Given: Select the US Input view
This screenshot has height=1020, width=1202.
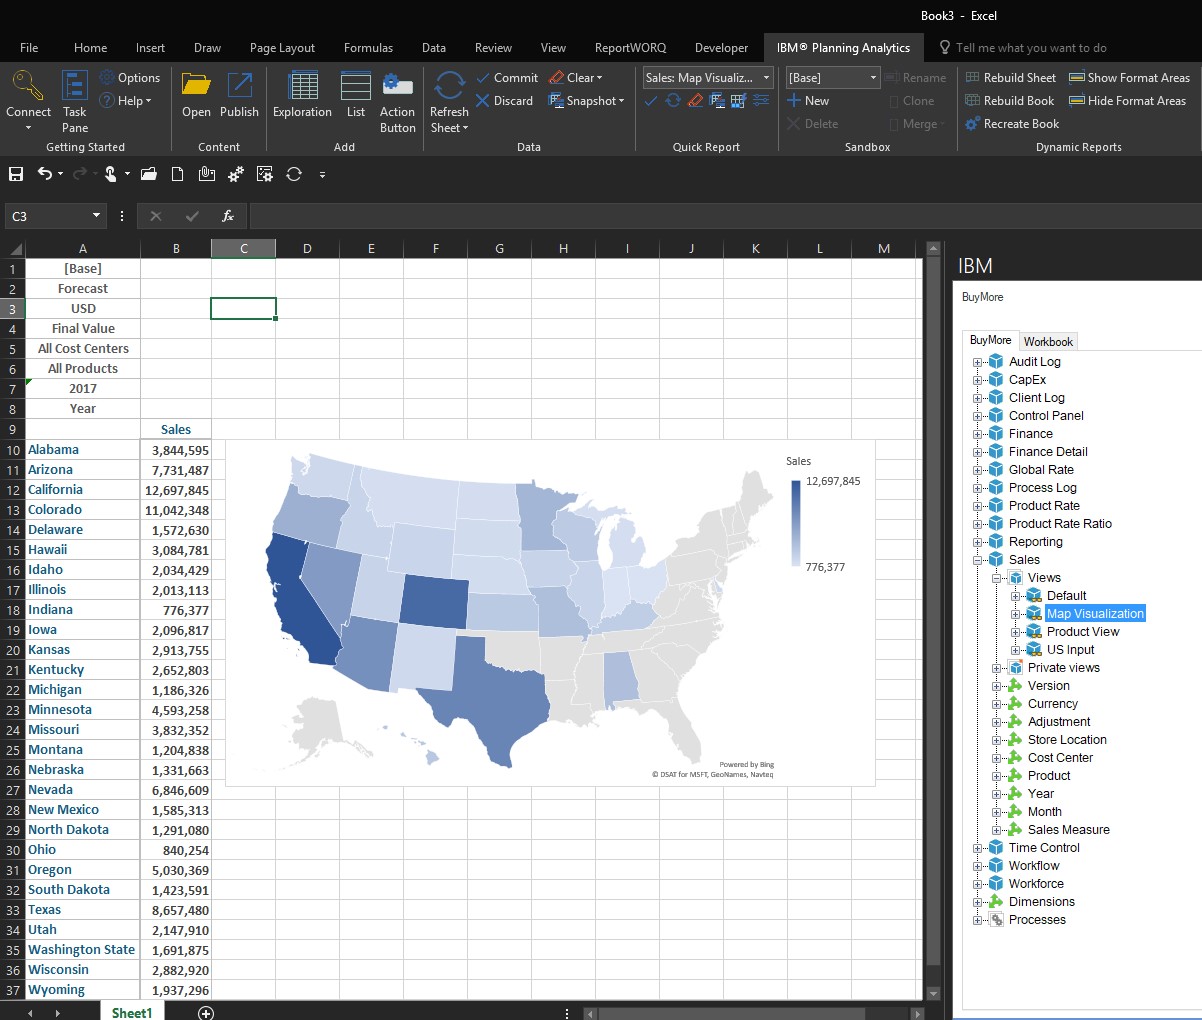Looking at the screenshot, I should pyautogui.click(x=1070, y=650).
